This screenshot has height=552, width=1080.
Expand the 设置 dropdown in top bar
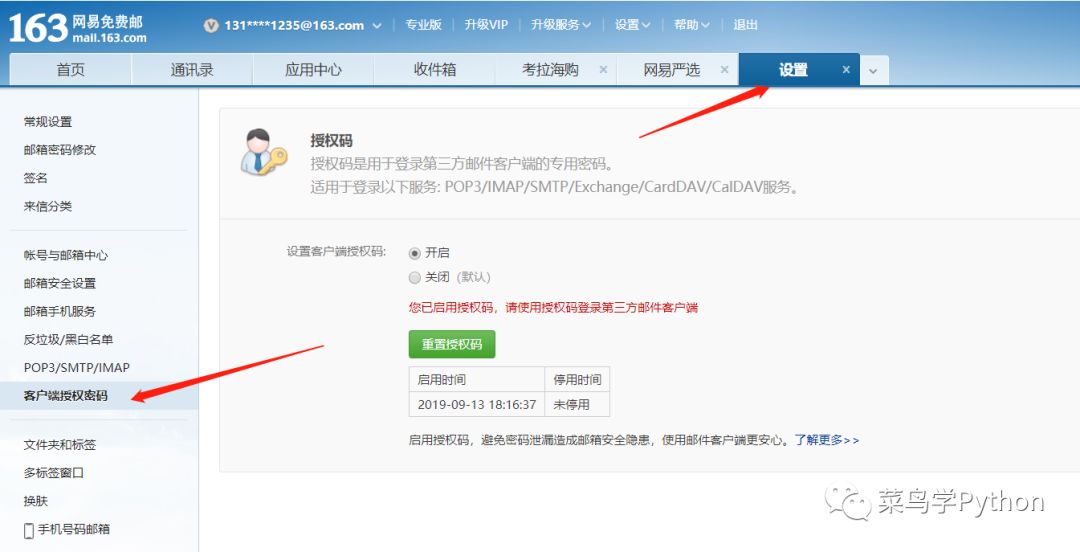click(x=646, y=25)
